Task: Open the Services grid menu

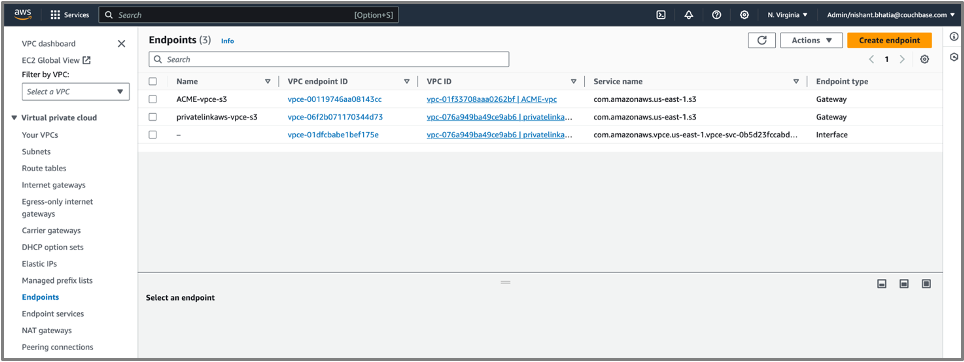Action: click(x=69, y=15)
